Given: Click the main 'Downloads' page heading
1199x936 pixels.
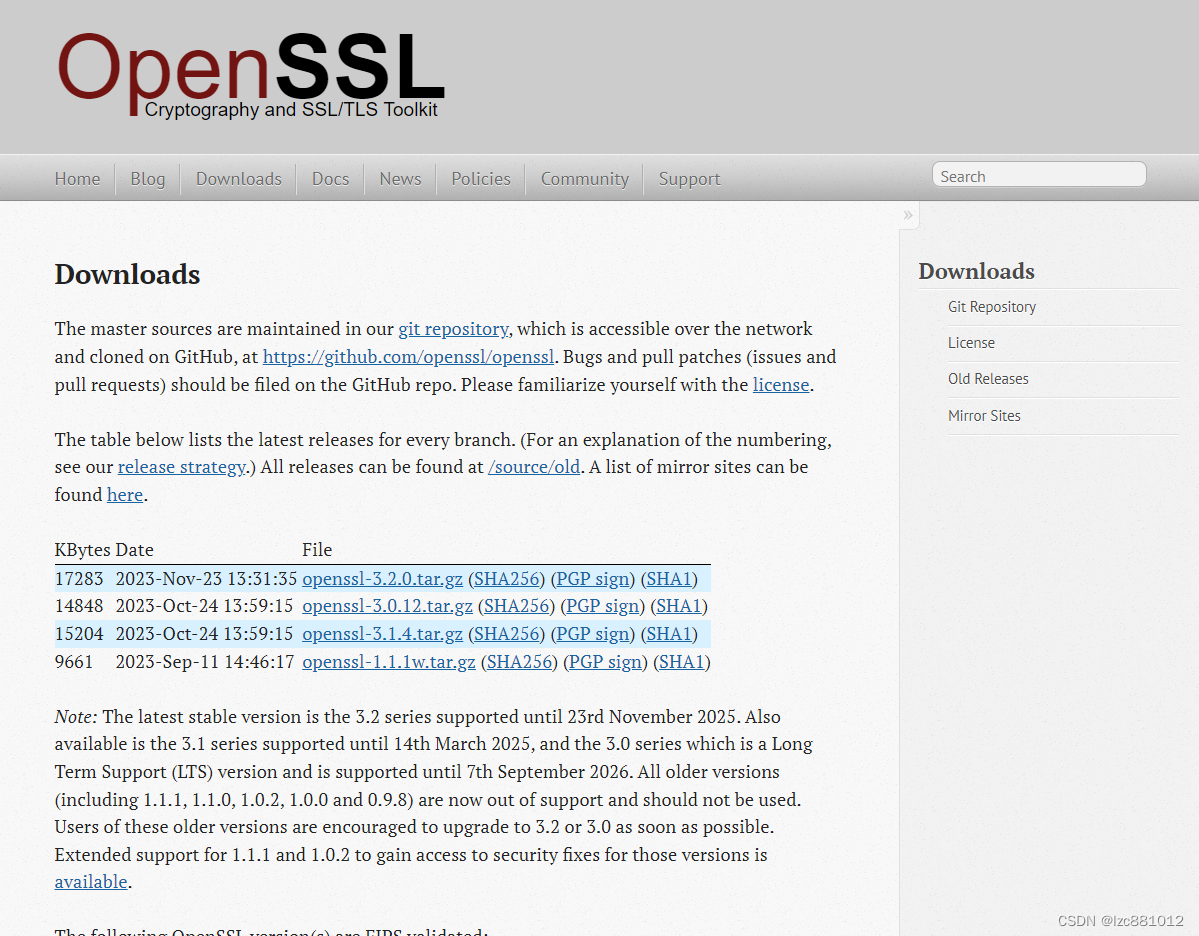Looking at the screenshot, I should pyautogui.click(x=127, y=275).
